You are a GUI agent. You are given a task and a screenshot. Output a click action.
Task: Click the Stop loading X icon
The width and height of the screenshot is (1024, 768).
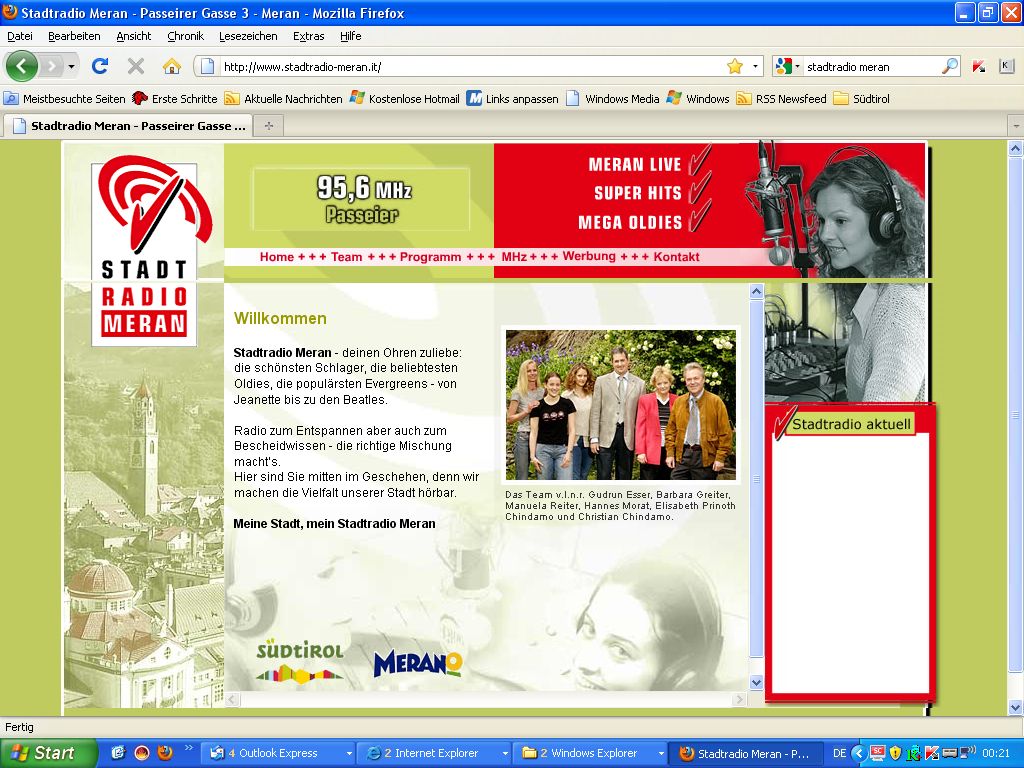coord(136,66)
